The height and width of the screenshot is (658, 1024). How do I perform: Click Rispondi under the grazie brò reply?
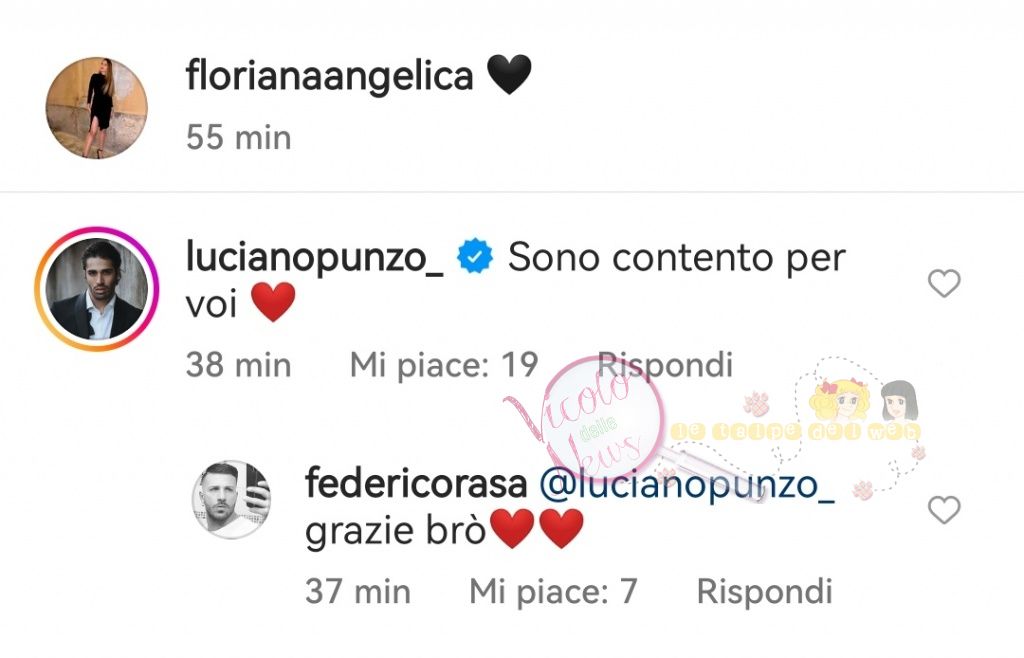coord(765,591)
